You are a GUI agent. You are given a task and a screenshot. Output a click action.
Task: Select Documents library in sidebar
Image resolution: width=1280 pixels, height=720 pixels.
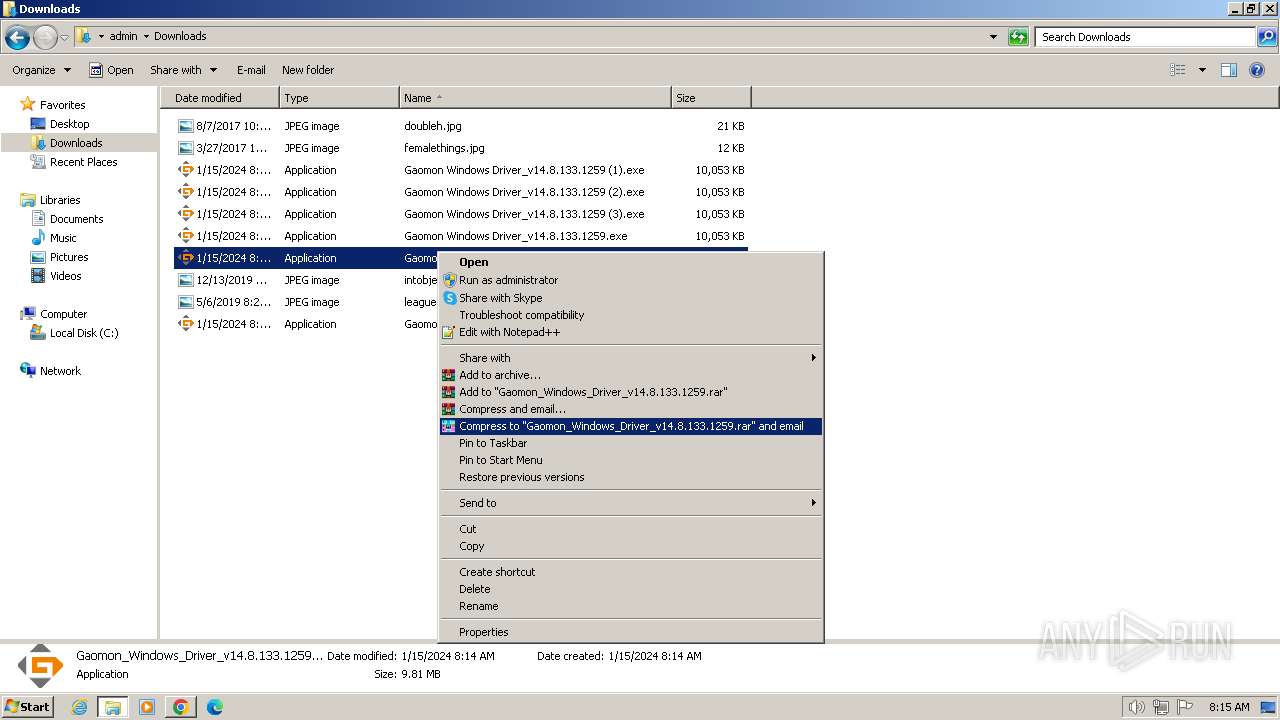[x=76, y=219]
